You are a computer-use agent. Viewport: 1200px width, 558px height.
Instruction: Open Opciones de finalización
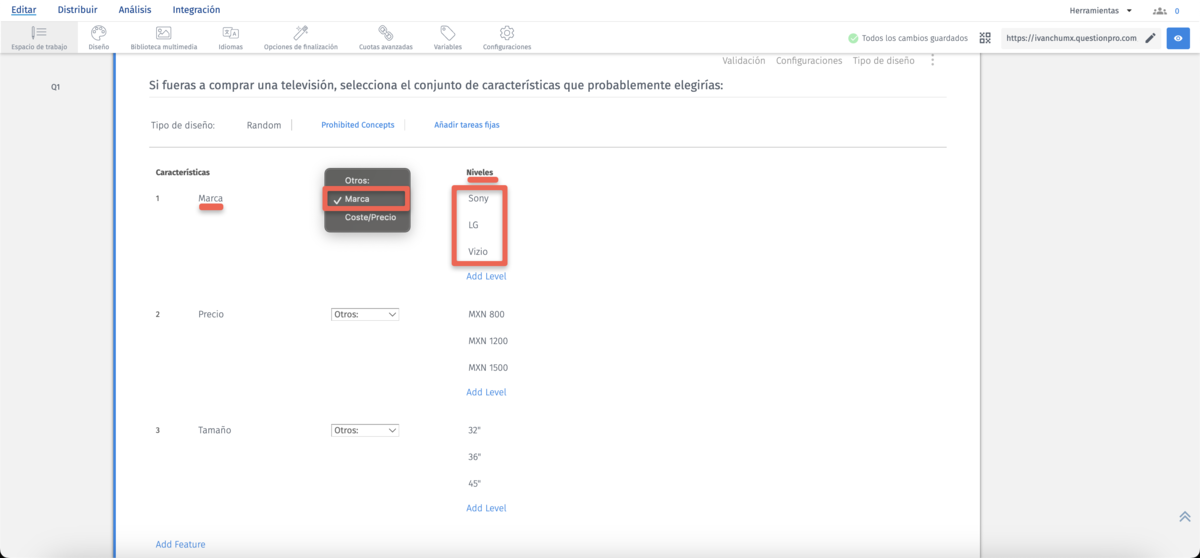pos(300,34)
